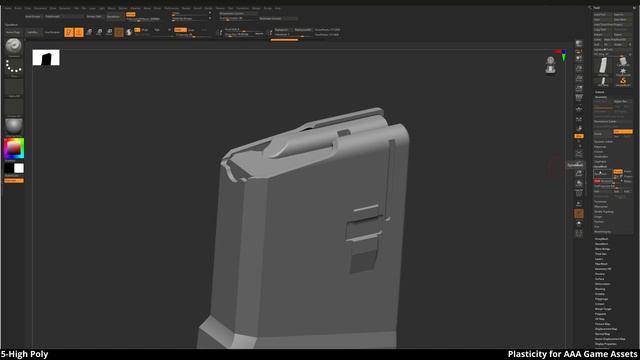640x360 pixels.
Task: Select the current magazine tool thumbnail
Action: (603, 65)
